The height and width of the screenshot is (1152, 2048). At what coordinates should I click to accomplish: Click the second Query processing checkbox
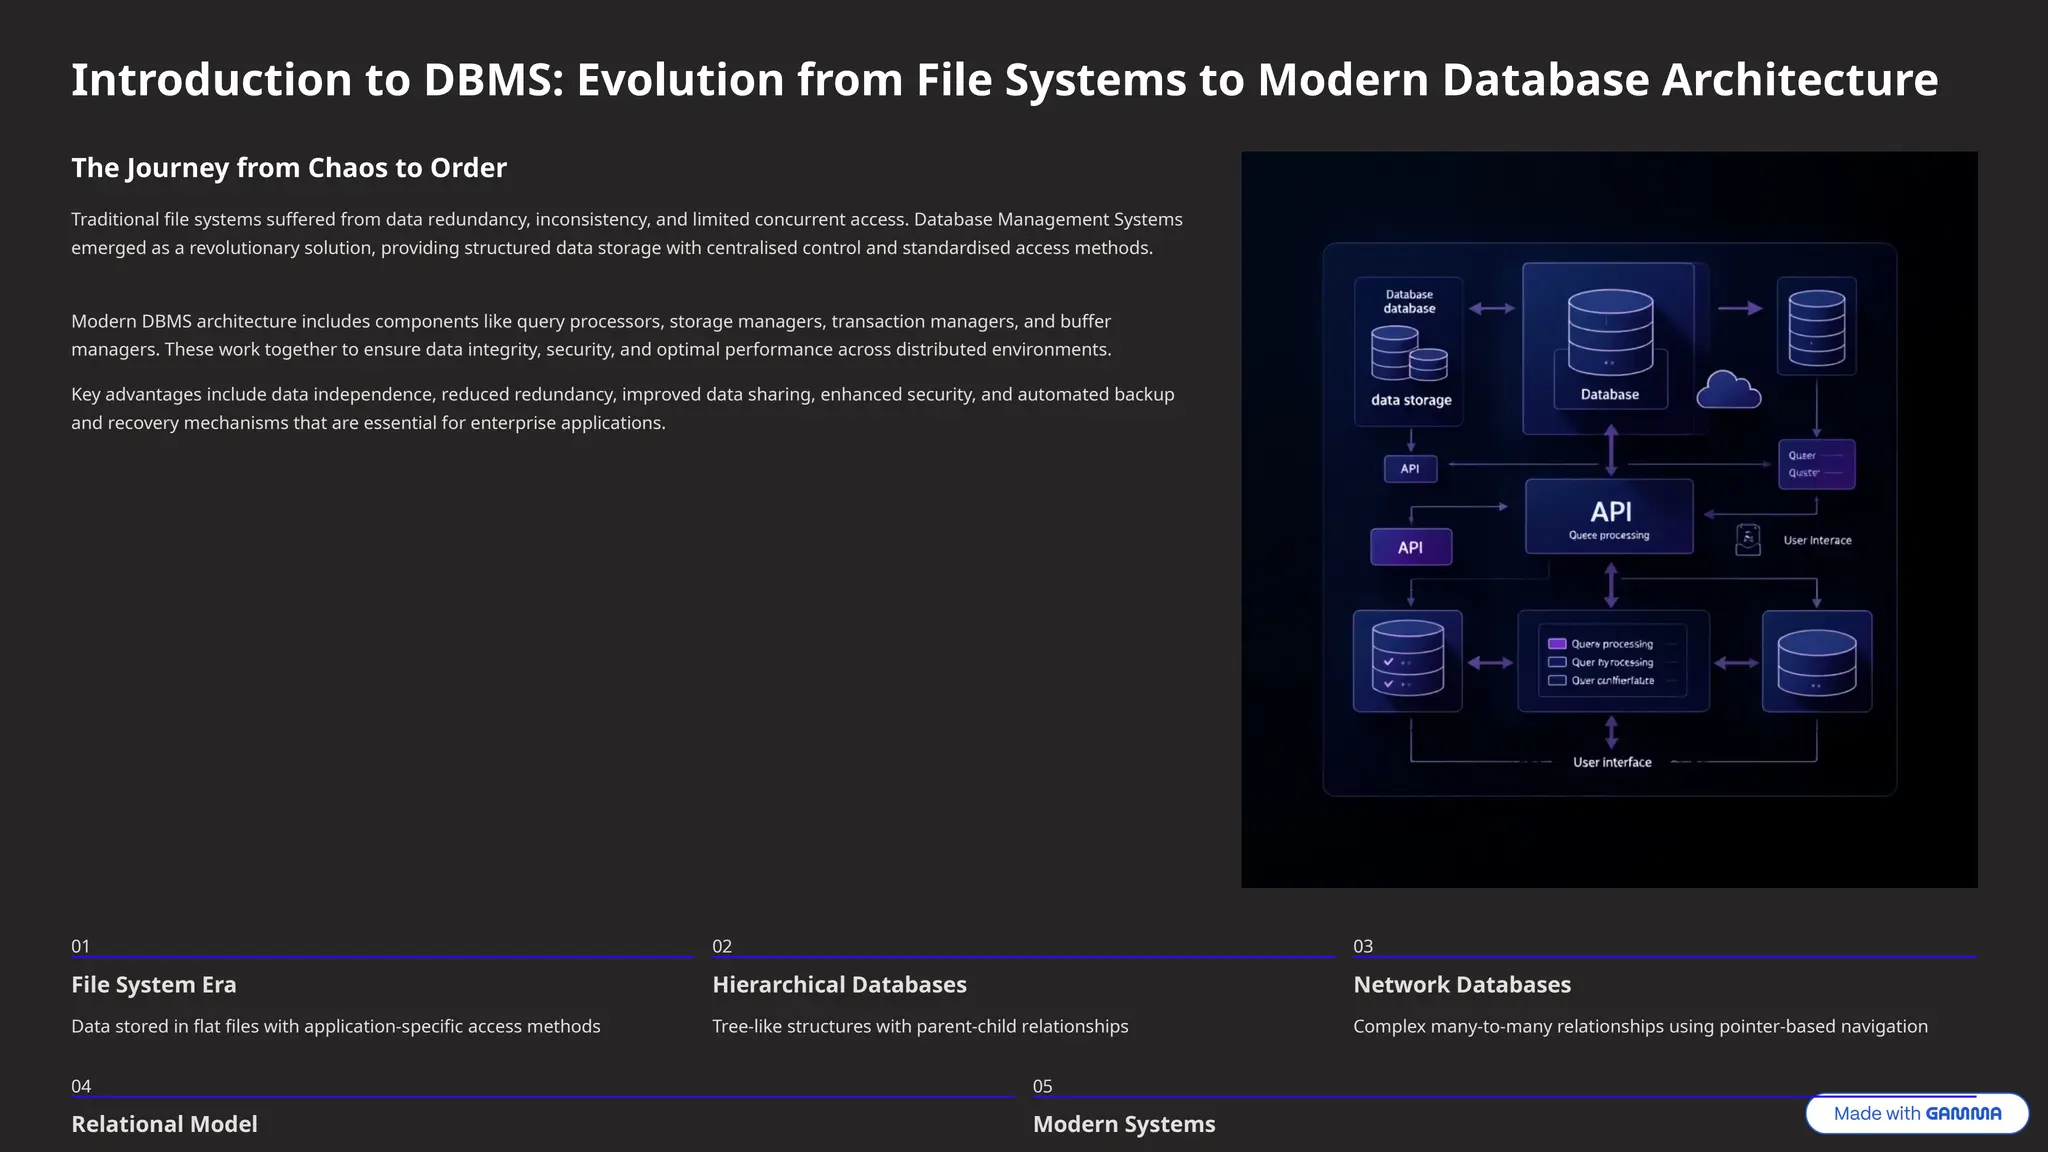click(x=1557, y=662)
